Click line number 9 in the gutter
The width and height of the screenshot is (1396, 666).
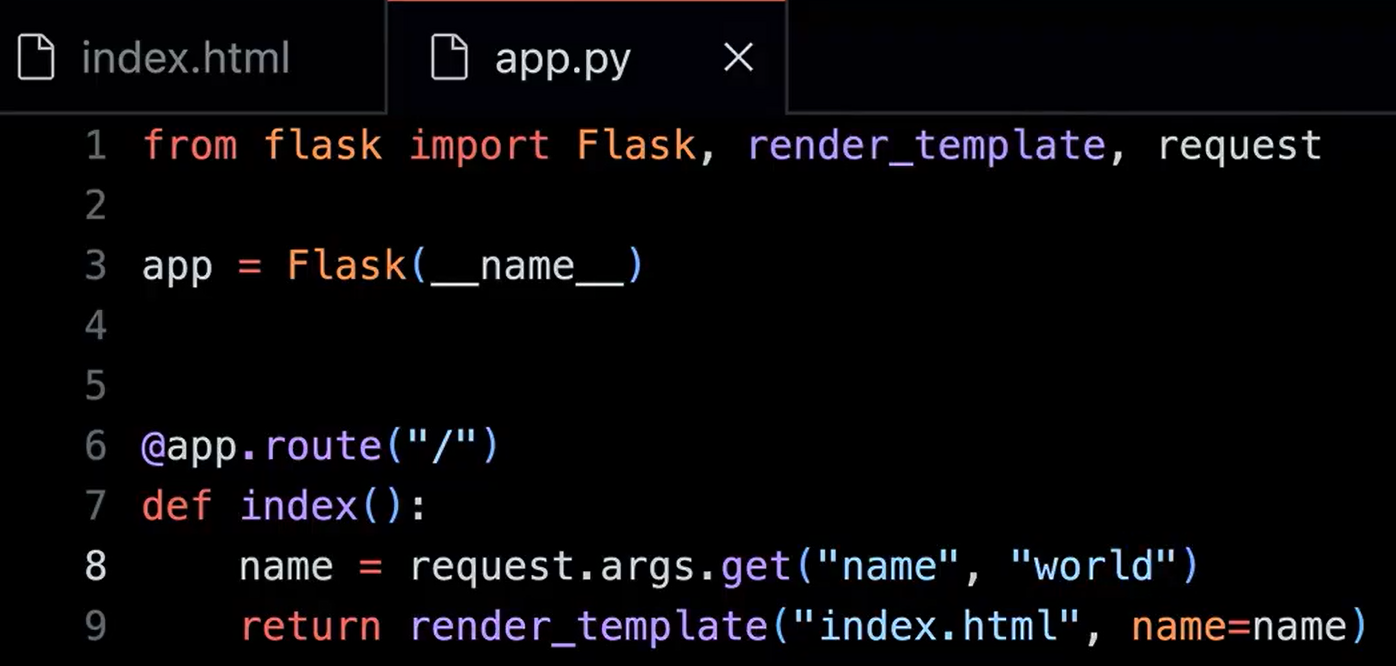click(x=95, y=626)
